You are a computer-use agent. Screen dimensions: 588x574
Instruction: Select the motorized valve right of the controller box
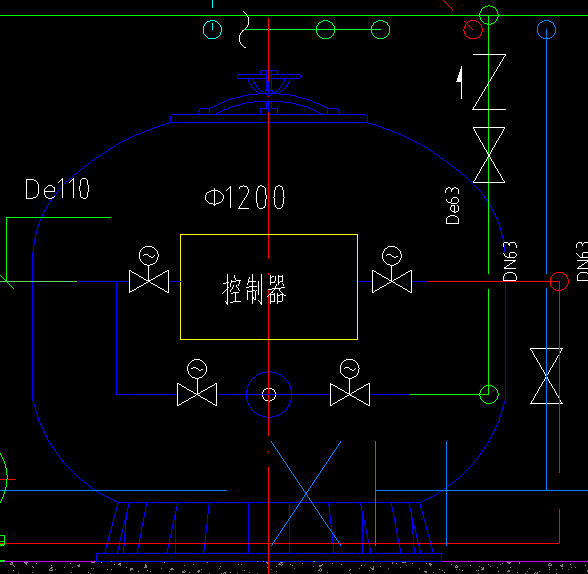(392, 269)
